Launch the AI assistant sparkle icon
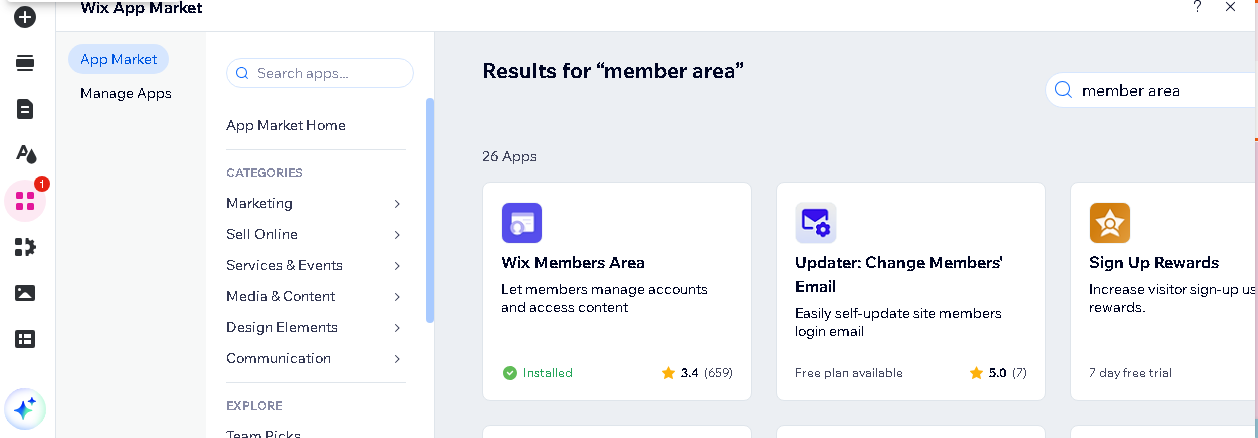 coord(25,408)
